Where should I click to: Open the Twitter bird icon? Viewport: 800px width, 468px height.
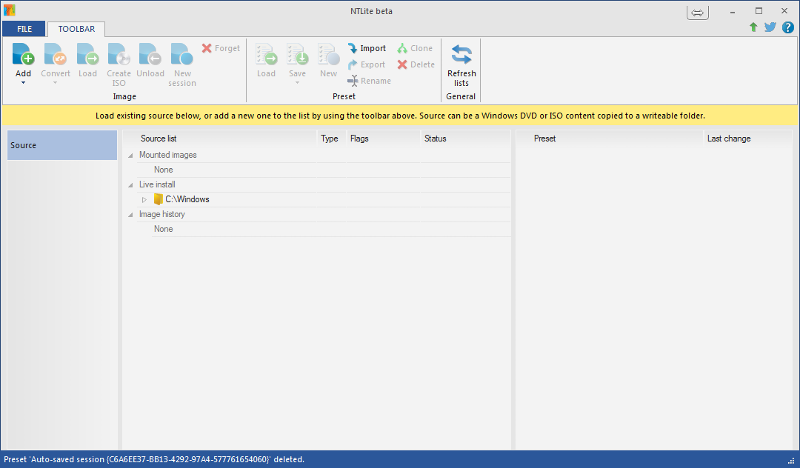(770, 27)
